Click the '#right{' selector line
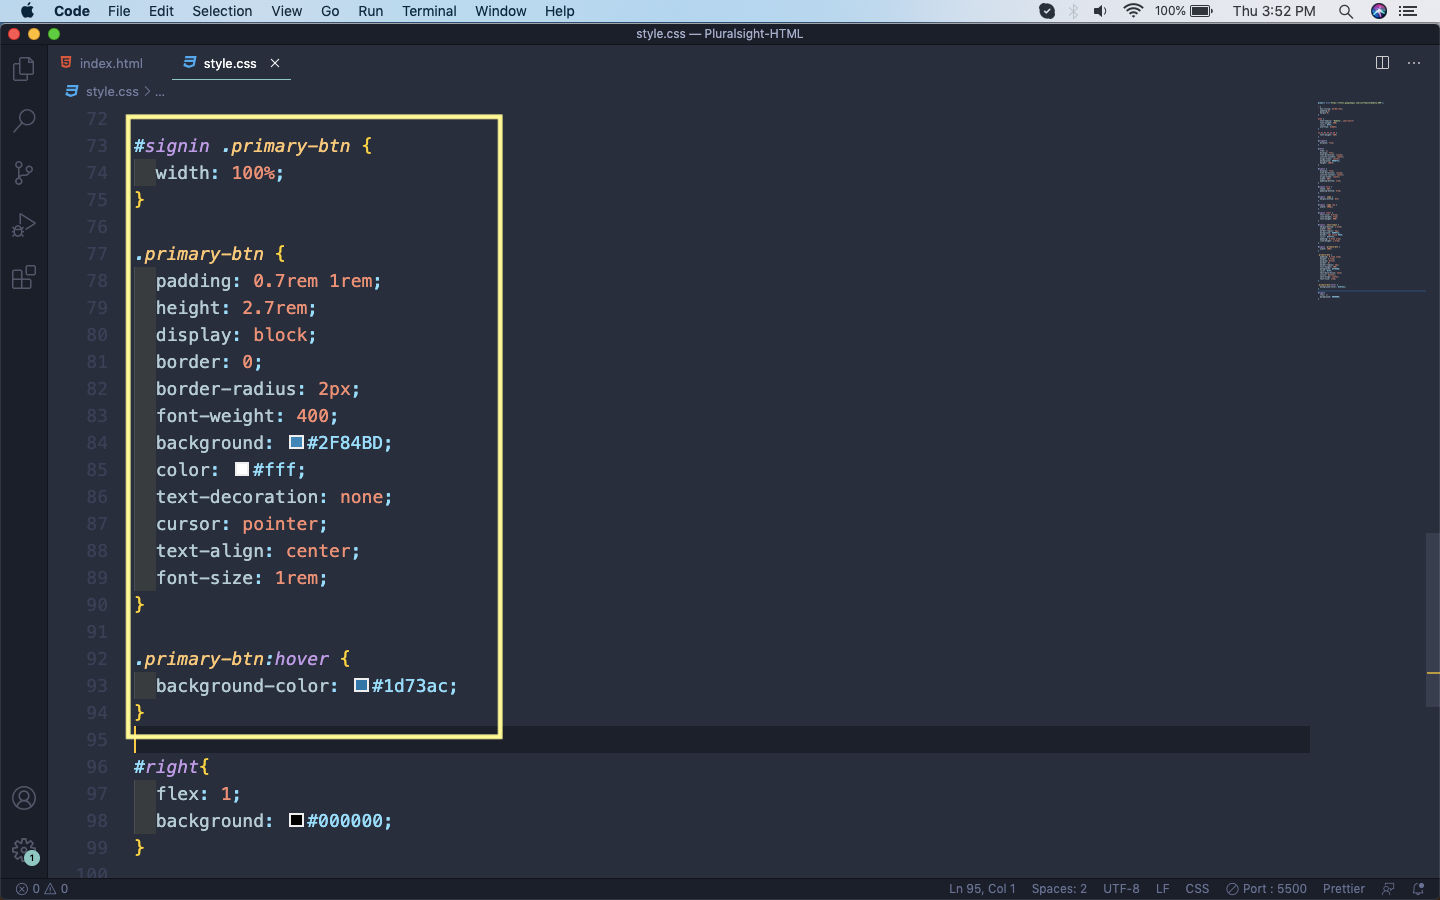 coord(171,766)
